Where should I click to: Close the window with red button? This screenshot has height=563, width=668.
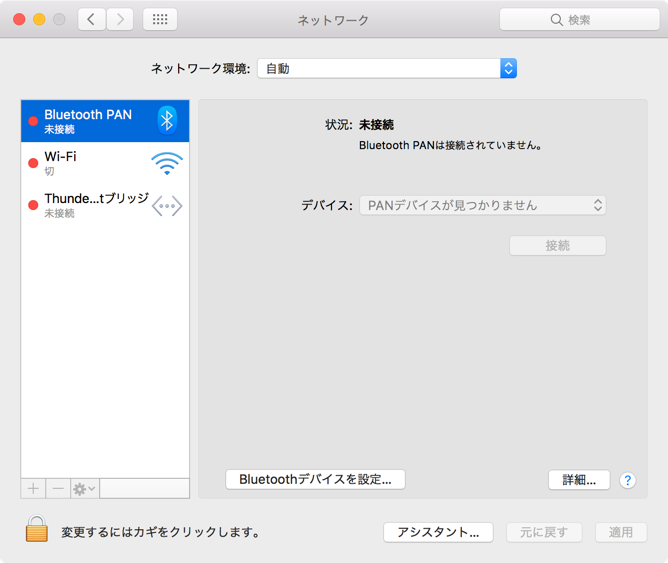19,20
